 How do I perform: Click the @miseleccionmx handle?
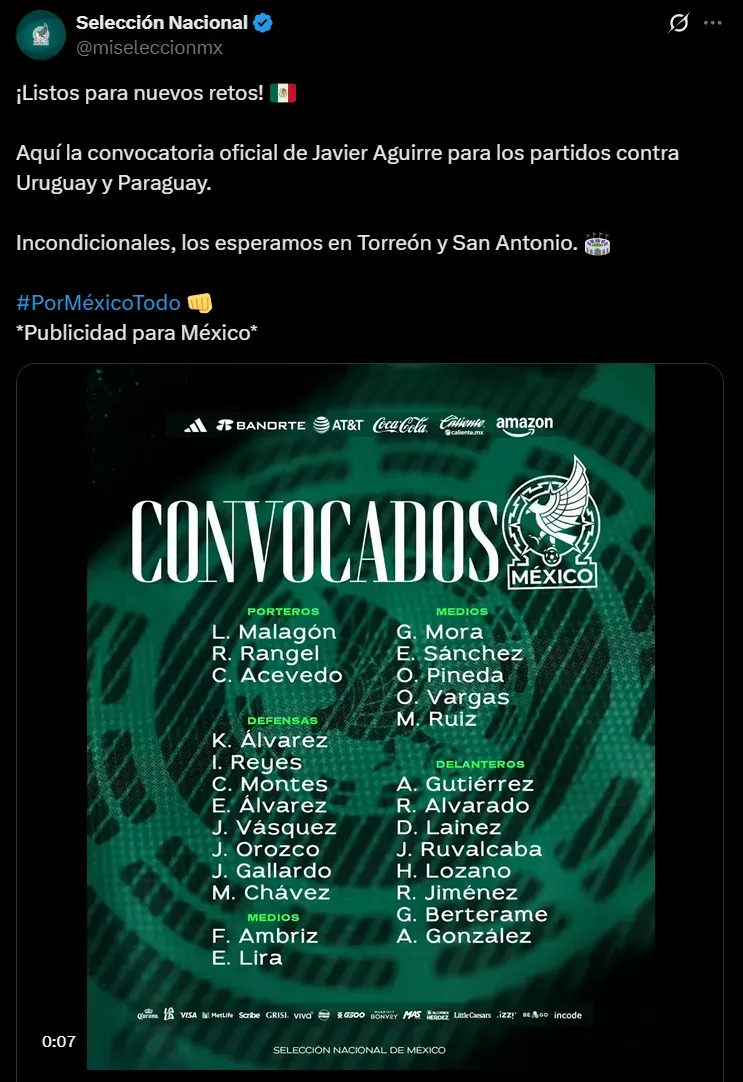(x=149, y=47)
